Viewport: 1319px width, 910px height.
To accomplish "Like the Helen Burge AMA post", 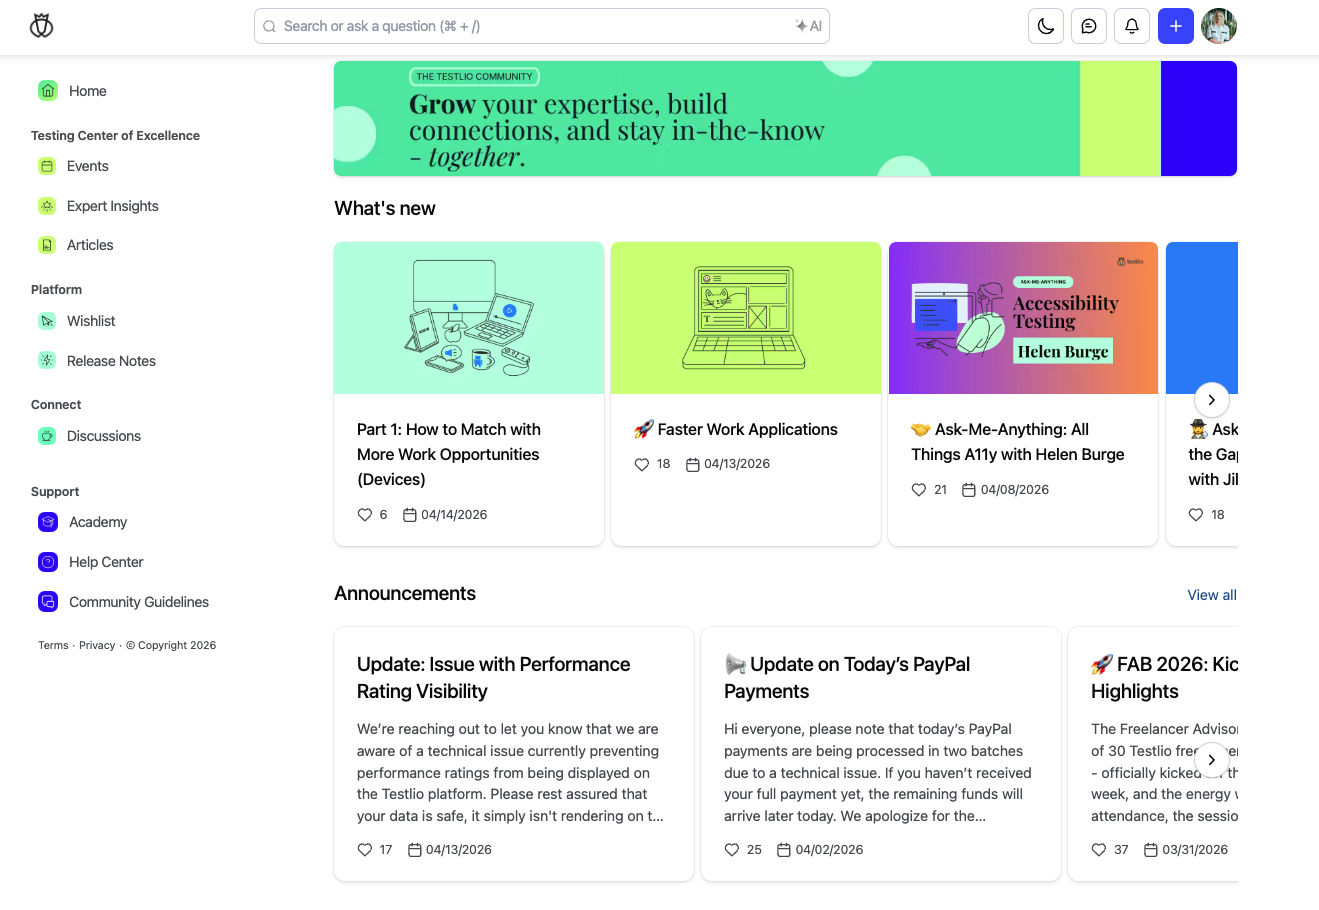I will [919, 490].
